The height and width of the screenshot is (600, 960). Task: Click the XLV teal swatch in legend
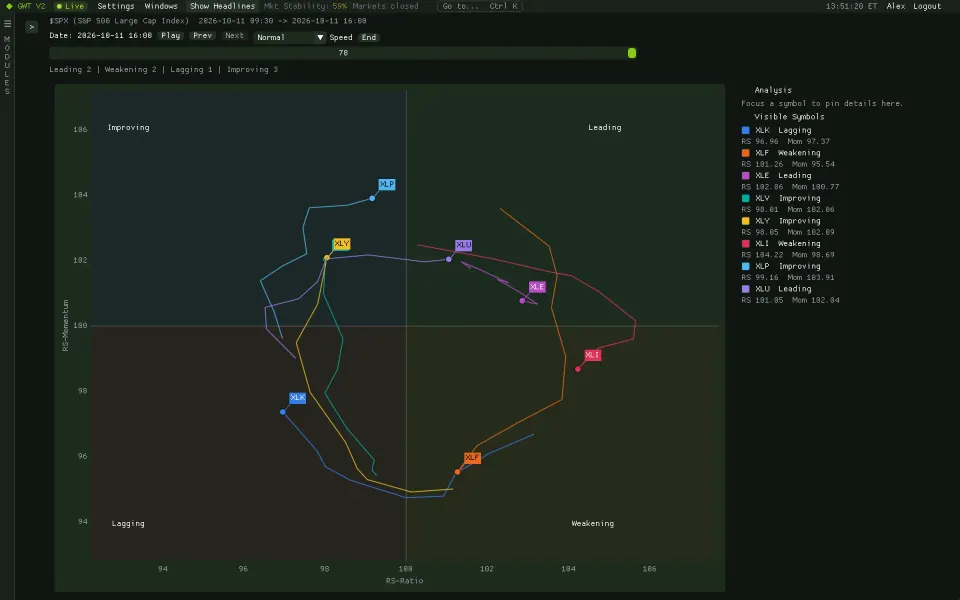point(746,198)
